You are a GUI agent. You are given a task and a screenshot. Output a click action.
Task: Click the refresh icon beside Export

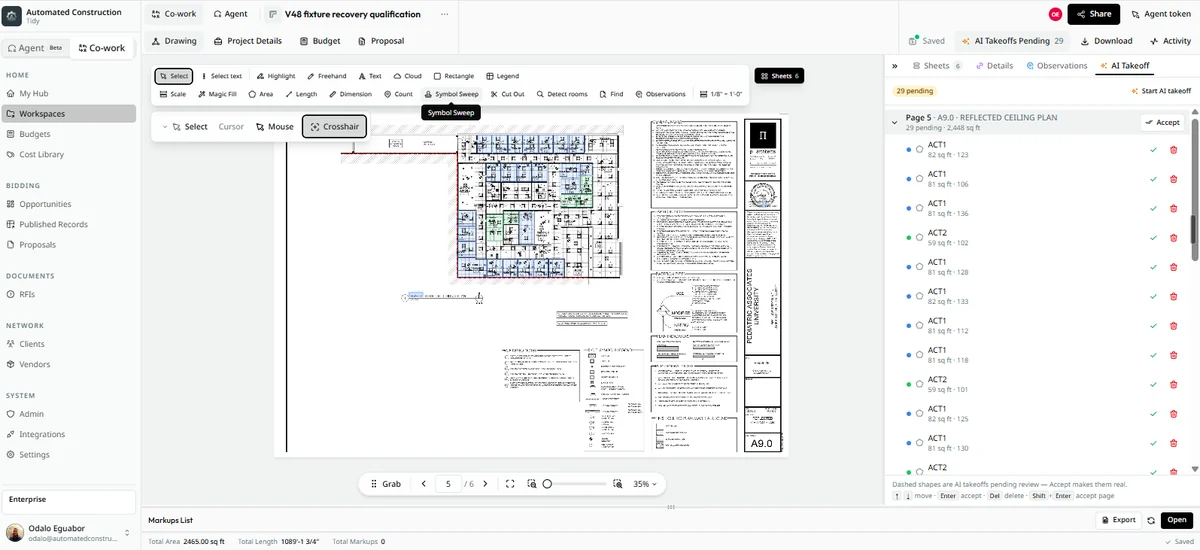[x=1151, y=520]
